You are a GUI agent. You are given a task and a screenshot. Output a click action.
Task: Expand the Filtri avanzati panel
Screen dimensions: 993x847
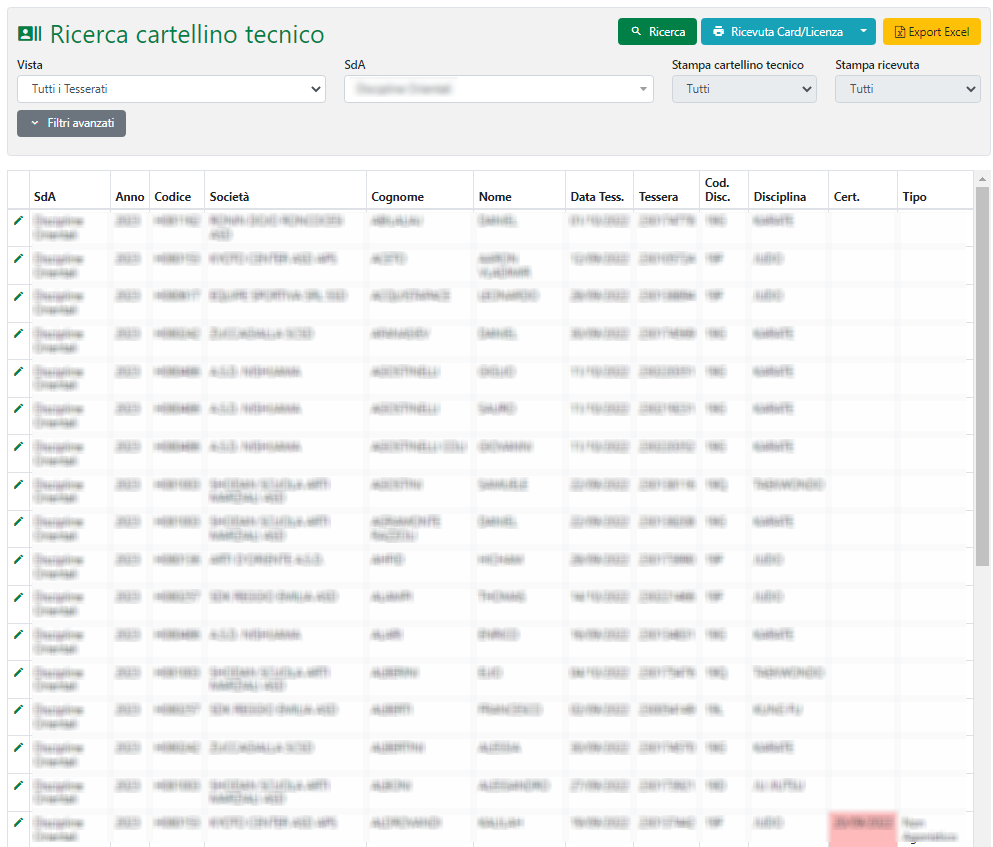point(72,124)
